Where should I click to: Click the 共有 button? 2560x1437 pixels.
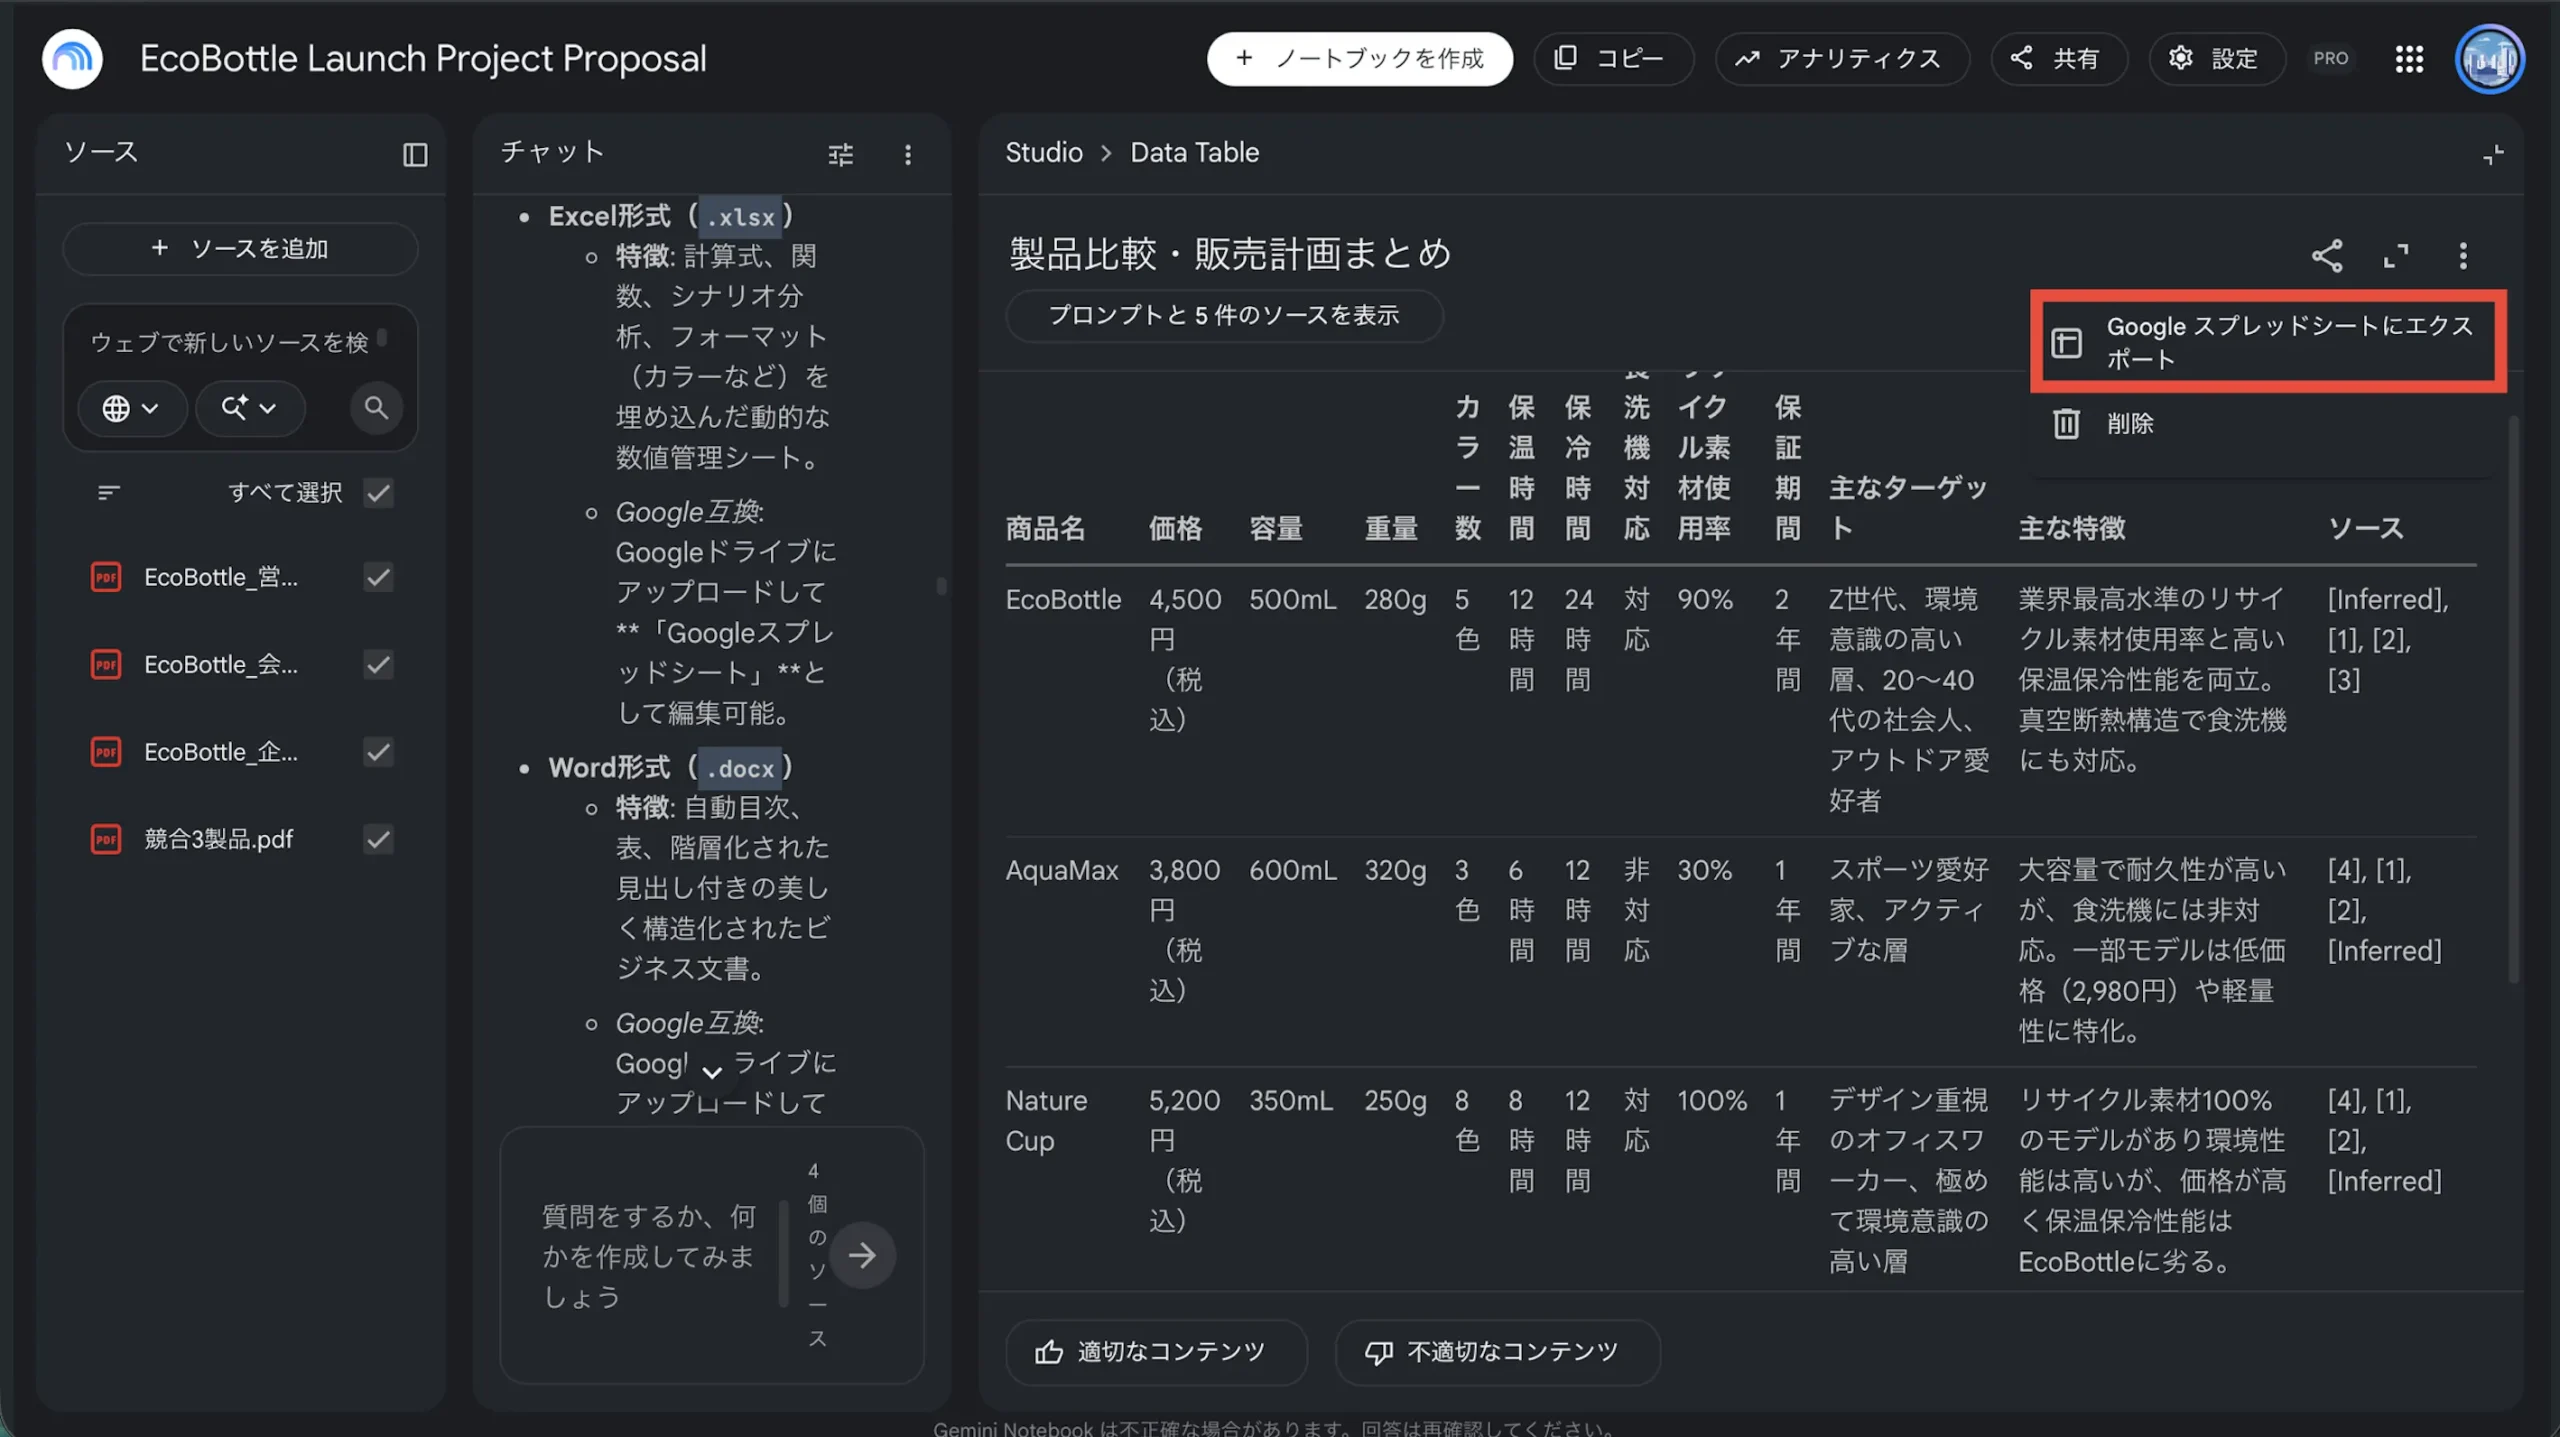[2058, 59]
